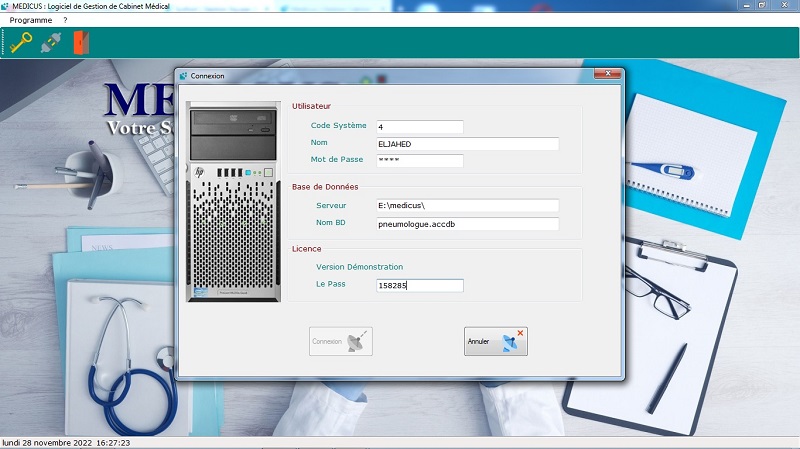This screenshot has width=800, height=449.
Task: Click the Nom field containing ELJAHED
Action: (467, 144)
